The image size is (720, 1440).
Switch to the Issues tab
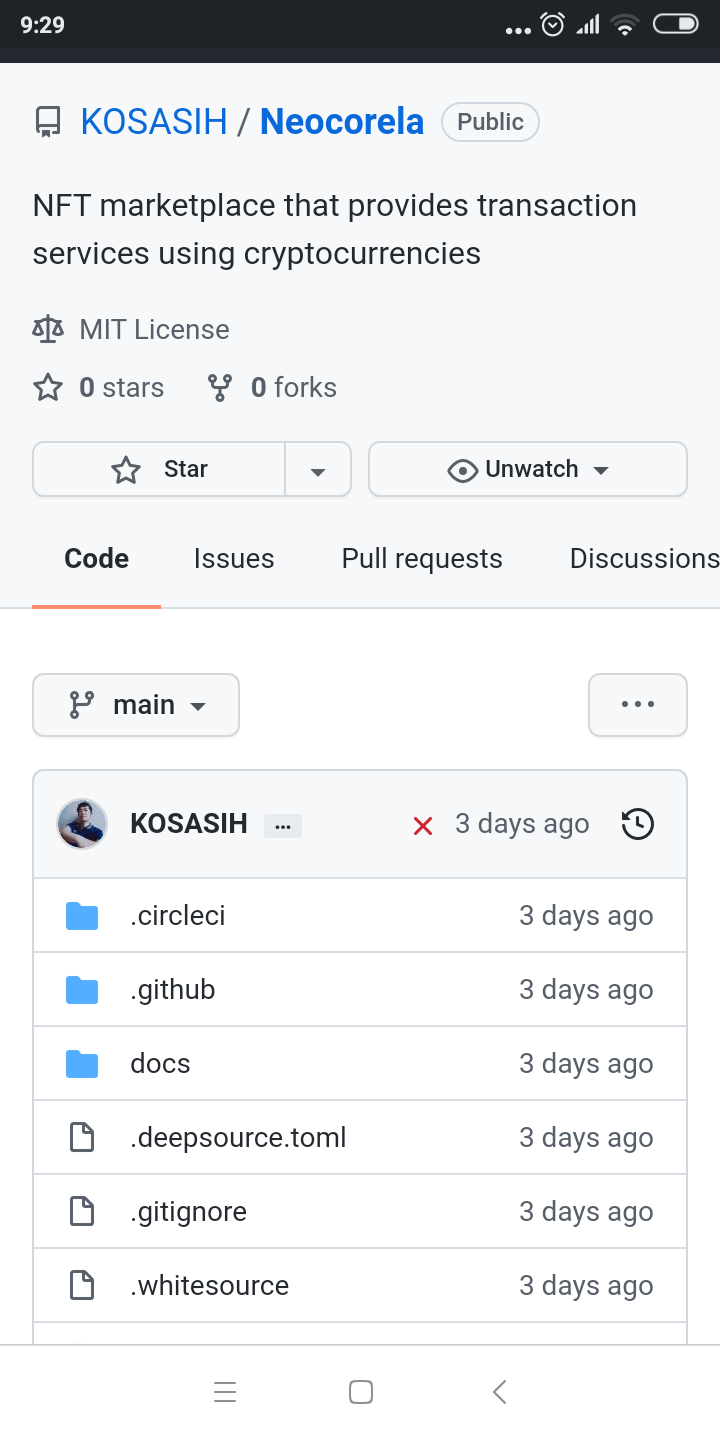click(234, 558)
